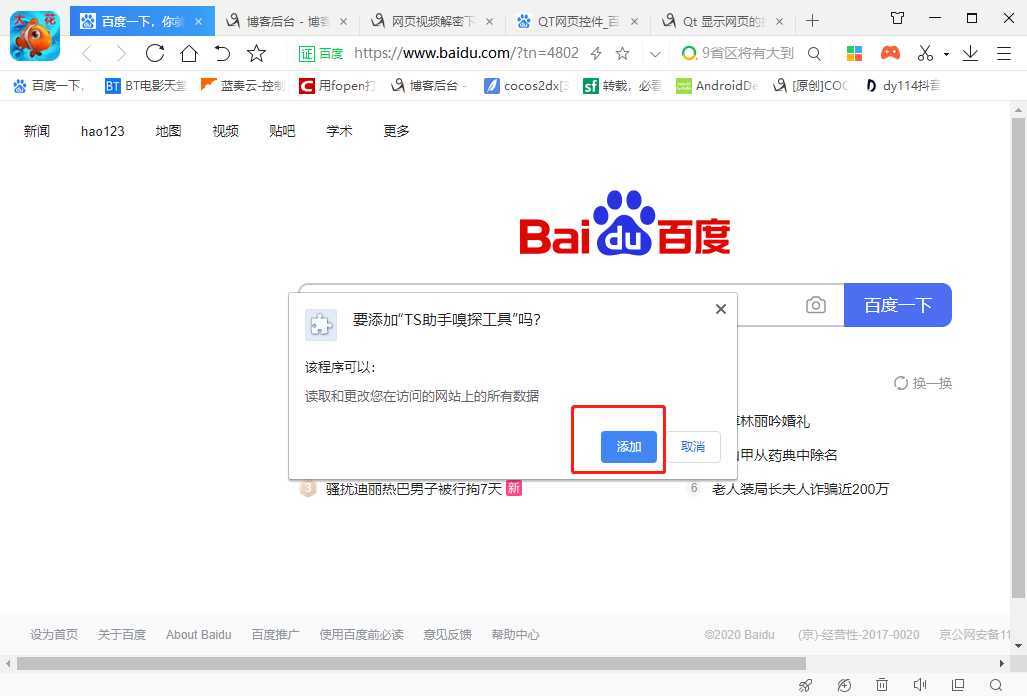Open the browser main menu hamburger
The width and height of the screenshot is (1027, 696).
tap(1003, 53)
